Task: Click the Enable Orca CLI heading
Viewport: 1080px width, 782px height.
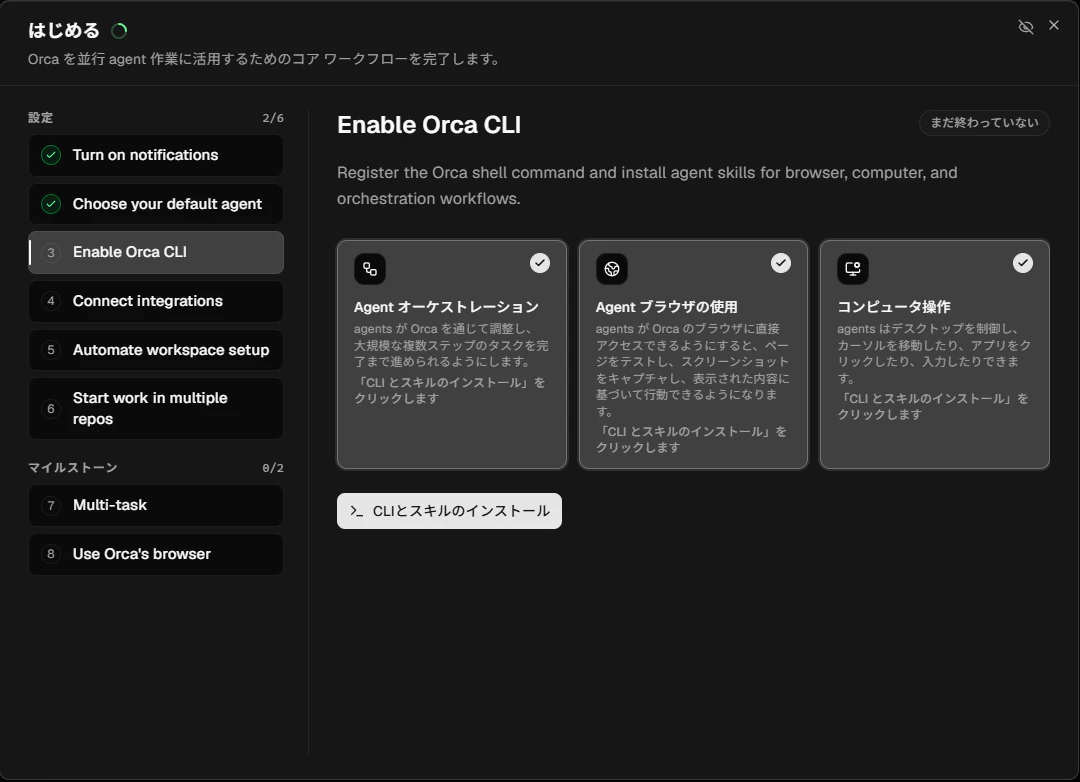Action: point(429,125)
